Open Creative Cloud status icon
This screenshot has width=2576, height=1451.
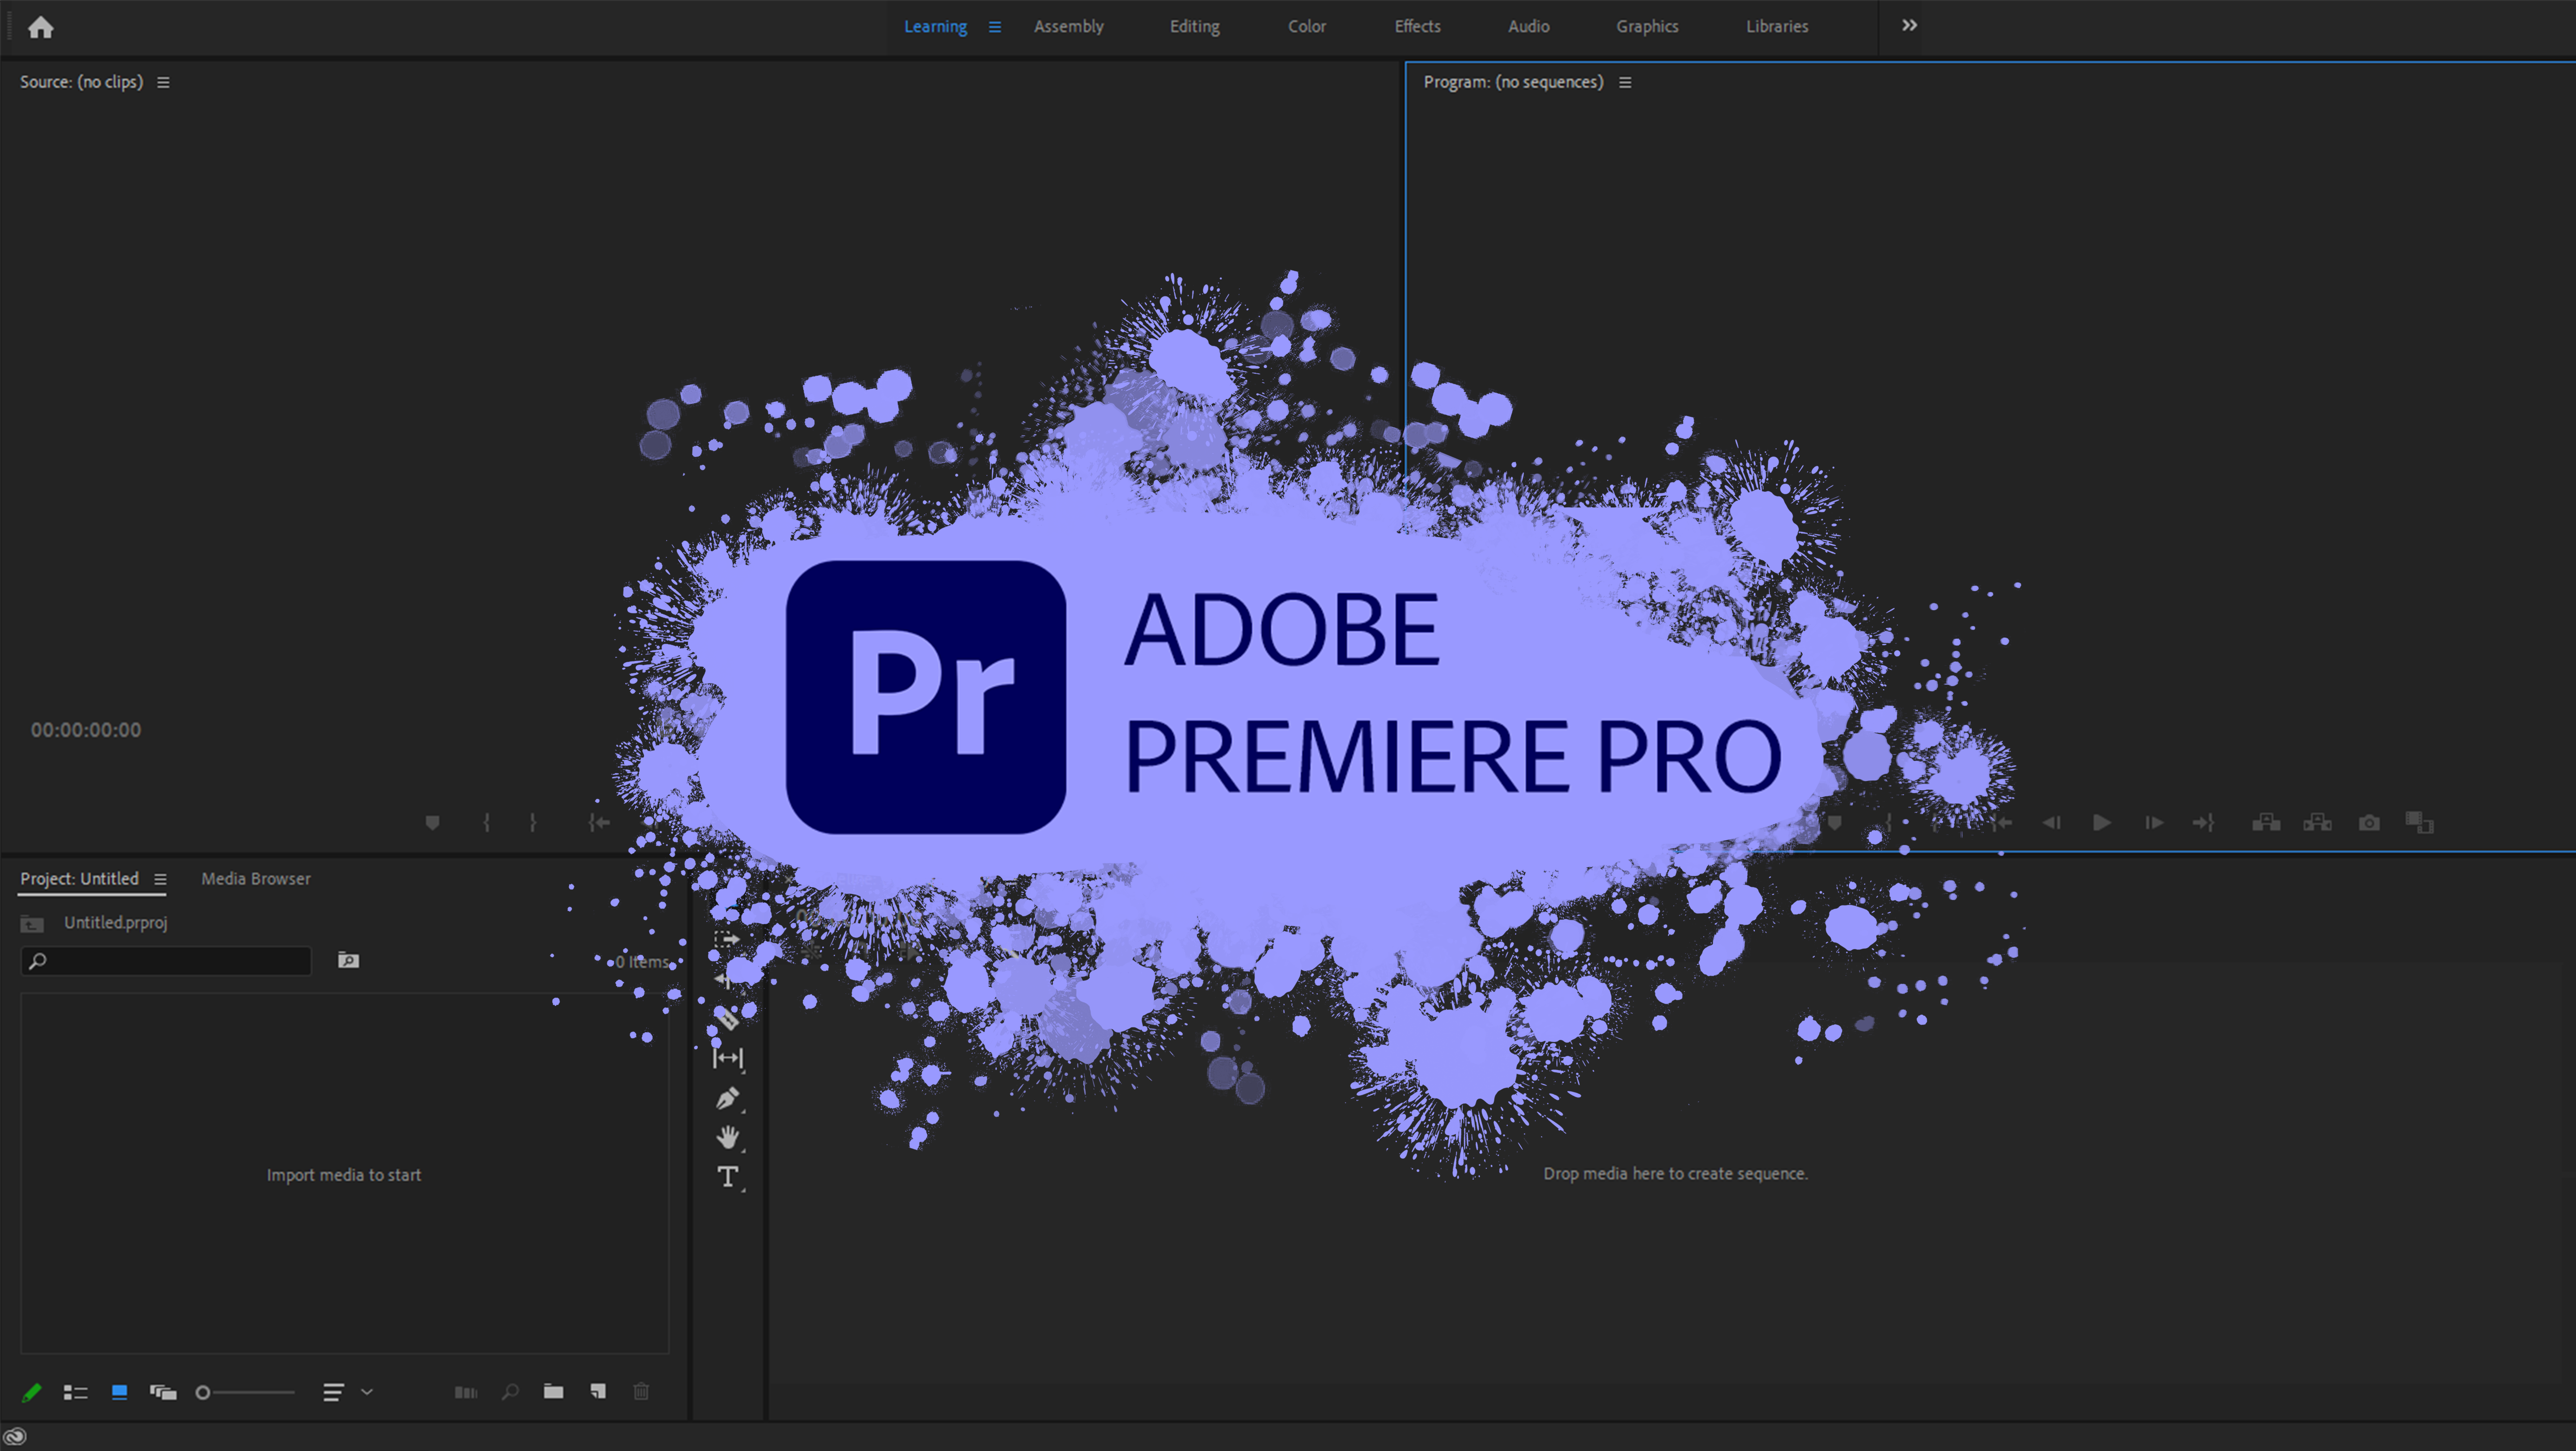pos(15,1436)
